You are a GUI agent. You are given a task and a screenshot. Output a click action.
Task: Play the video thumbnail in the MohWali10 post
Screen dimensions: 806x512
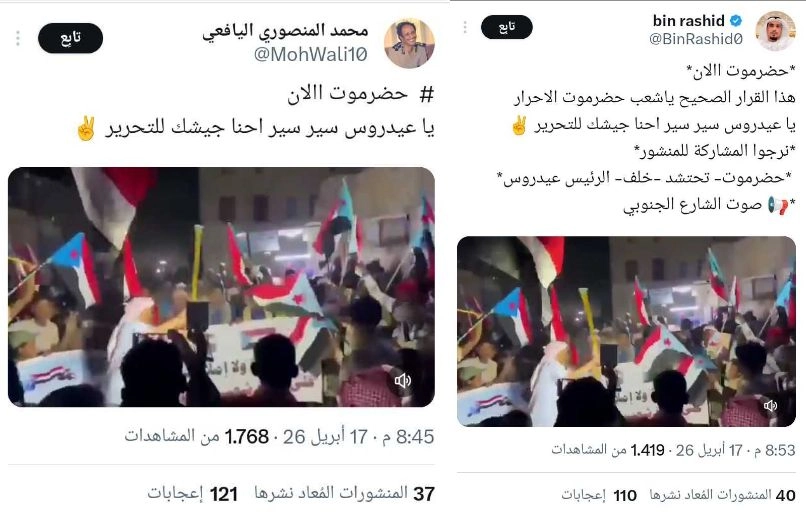[x=221, y=287]
